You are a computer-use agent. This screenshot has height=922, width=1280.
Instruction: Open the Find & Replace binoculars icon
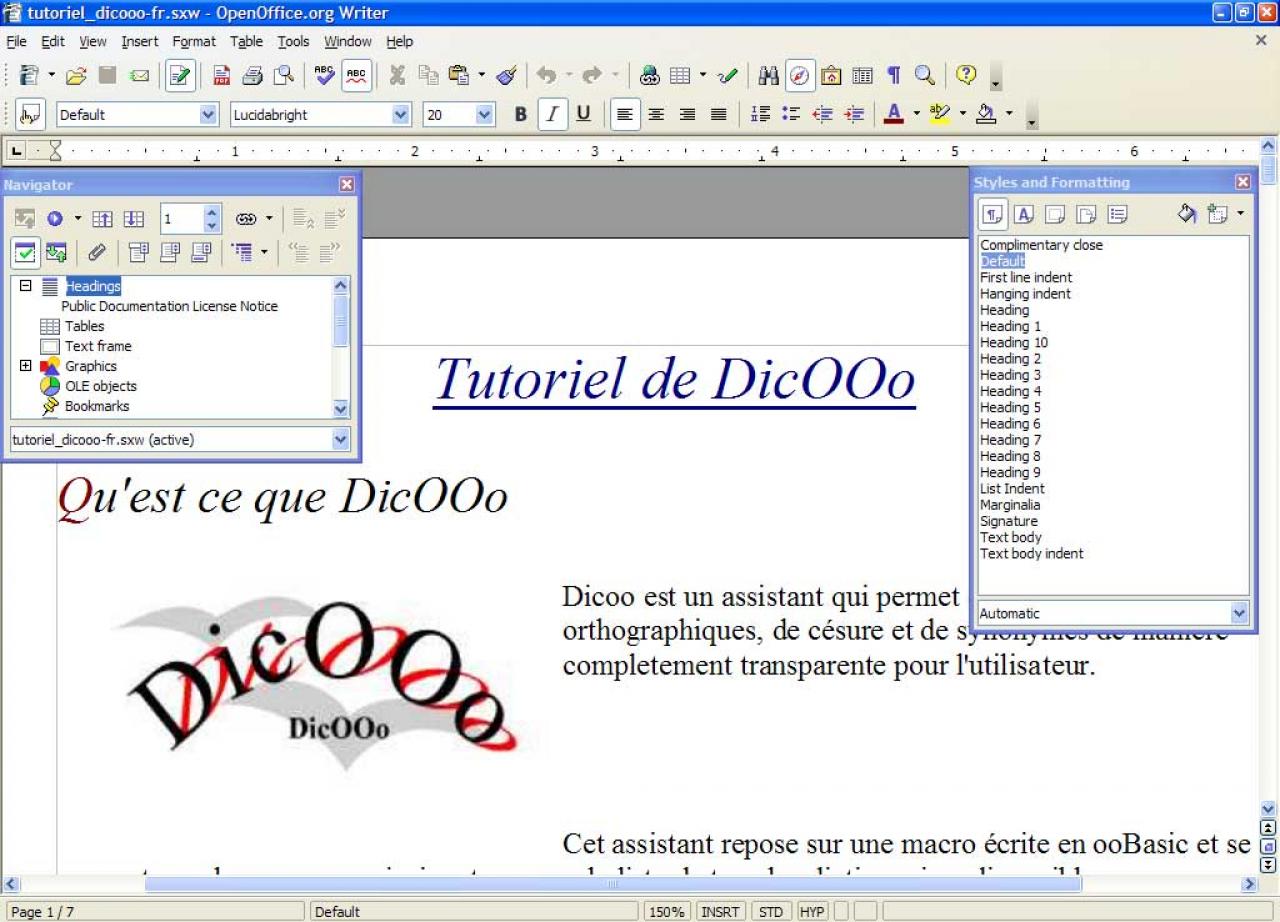768,75
